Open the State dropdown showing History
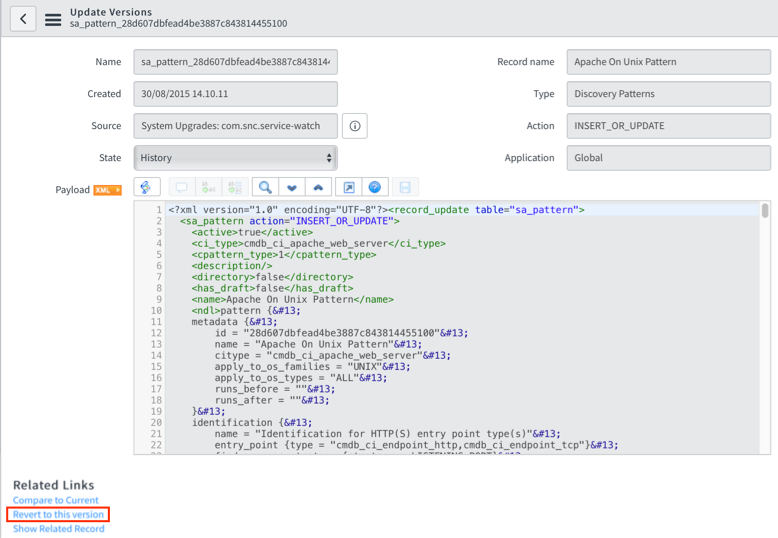This screenshot has width=778, height=538. point(236,158)
